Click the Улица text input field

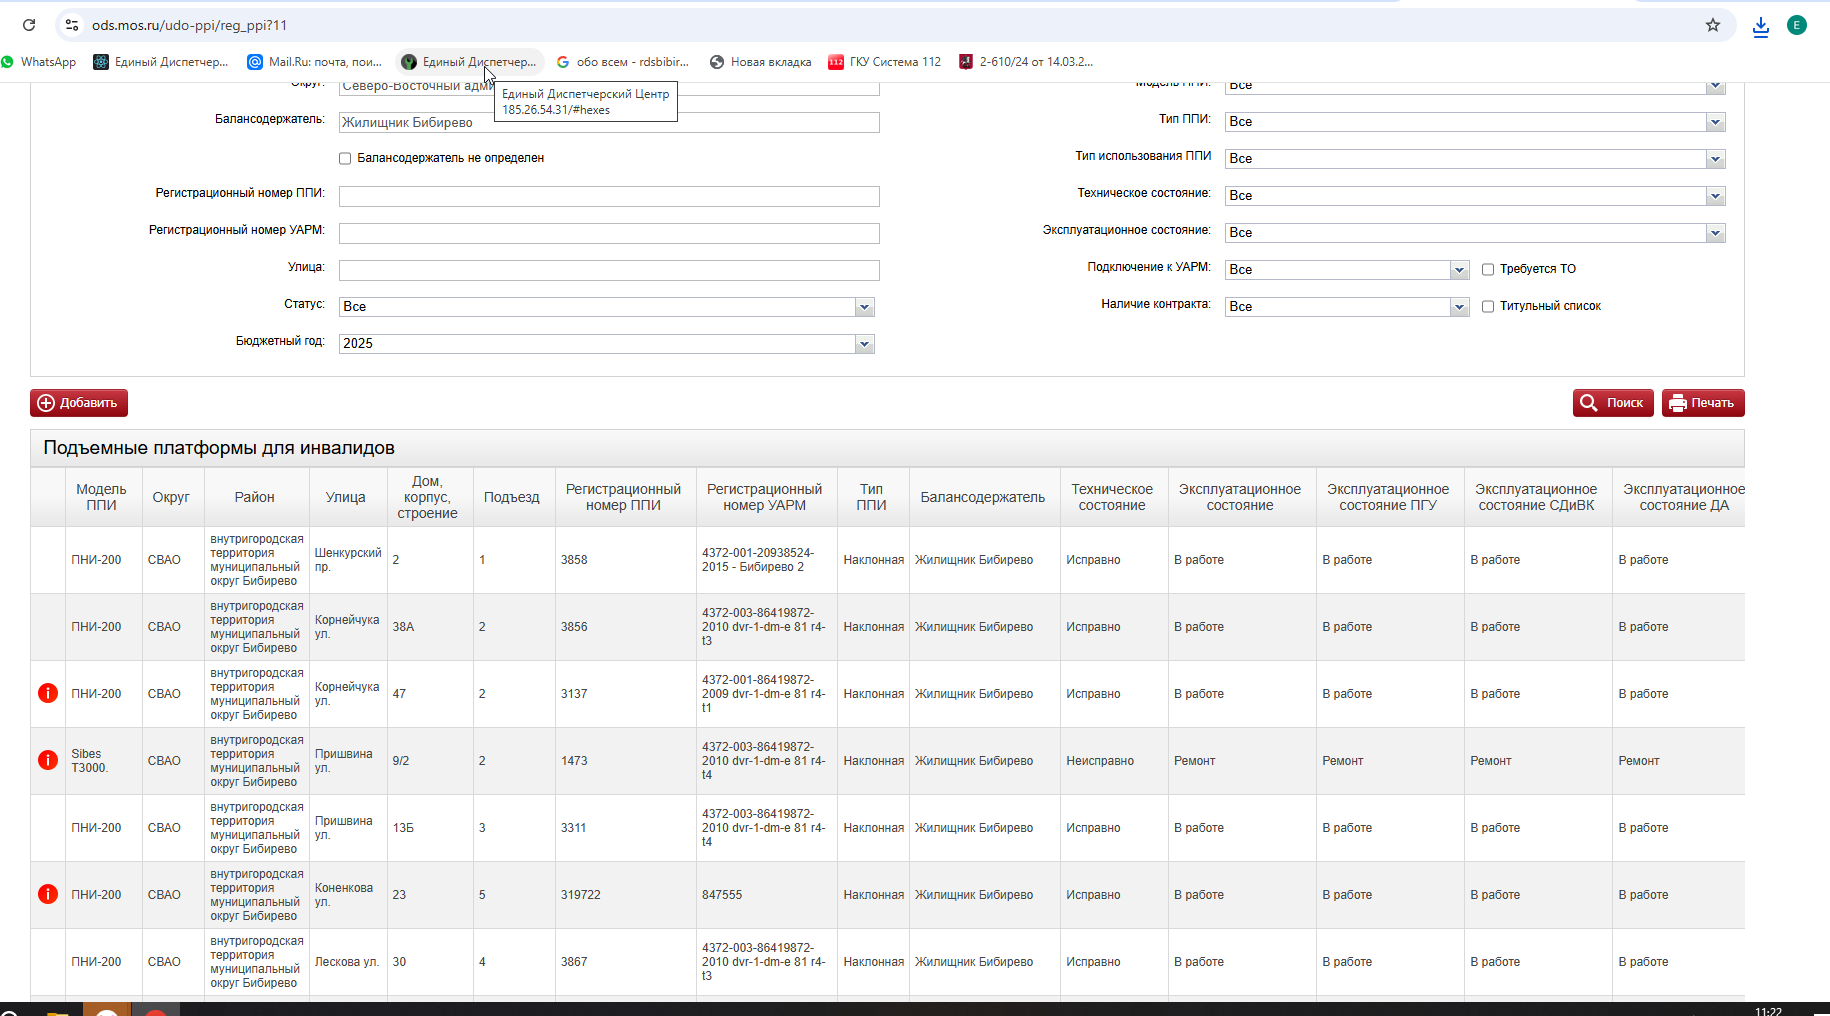click(x=609, y=270)
